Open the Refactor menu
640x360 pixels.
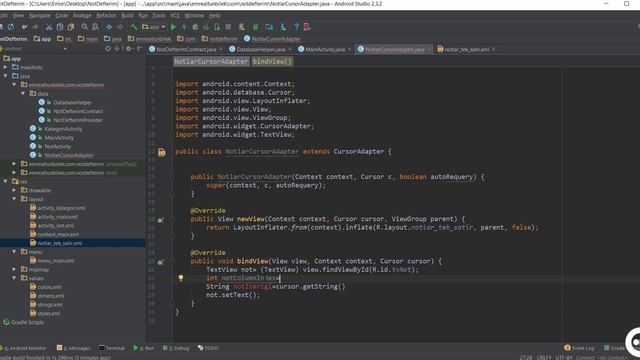tap(106, 16)
